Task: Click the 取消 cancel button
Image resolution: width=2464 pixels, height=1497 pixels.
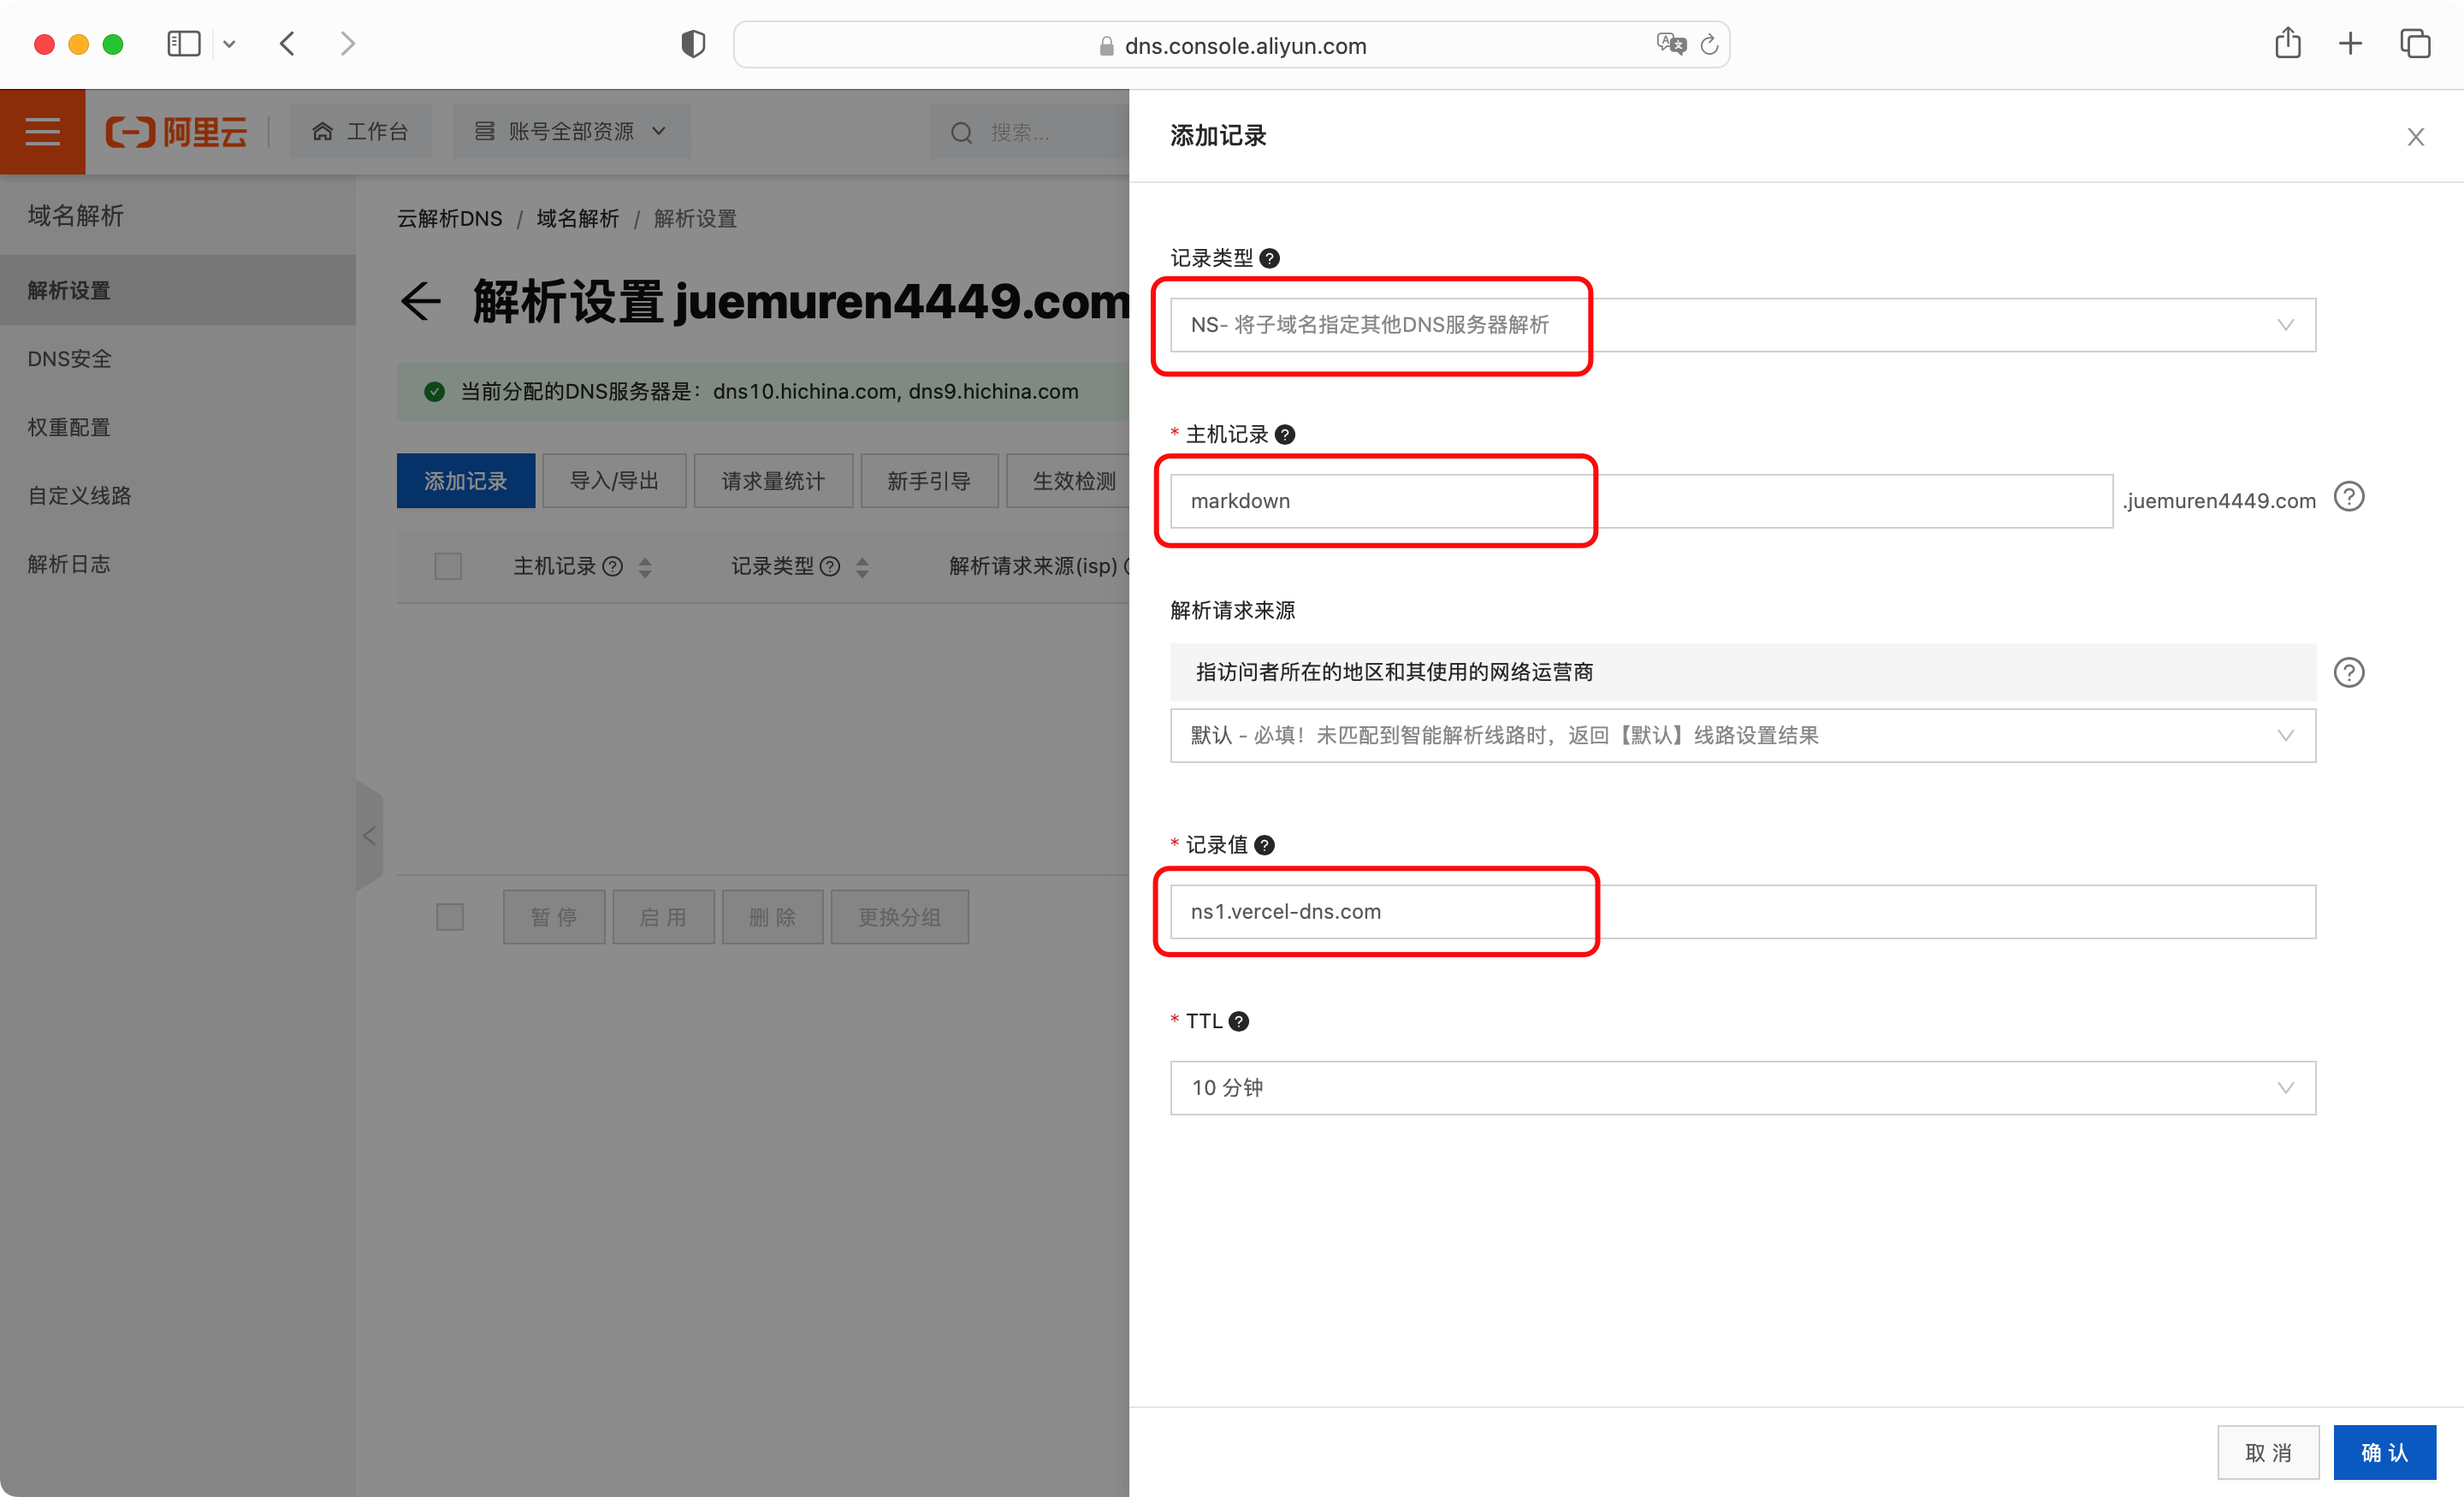Action: 2267,1452
